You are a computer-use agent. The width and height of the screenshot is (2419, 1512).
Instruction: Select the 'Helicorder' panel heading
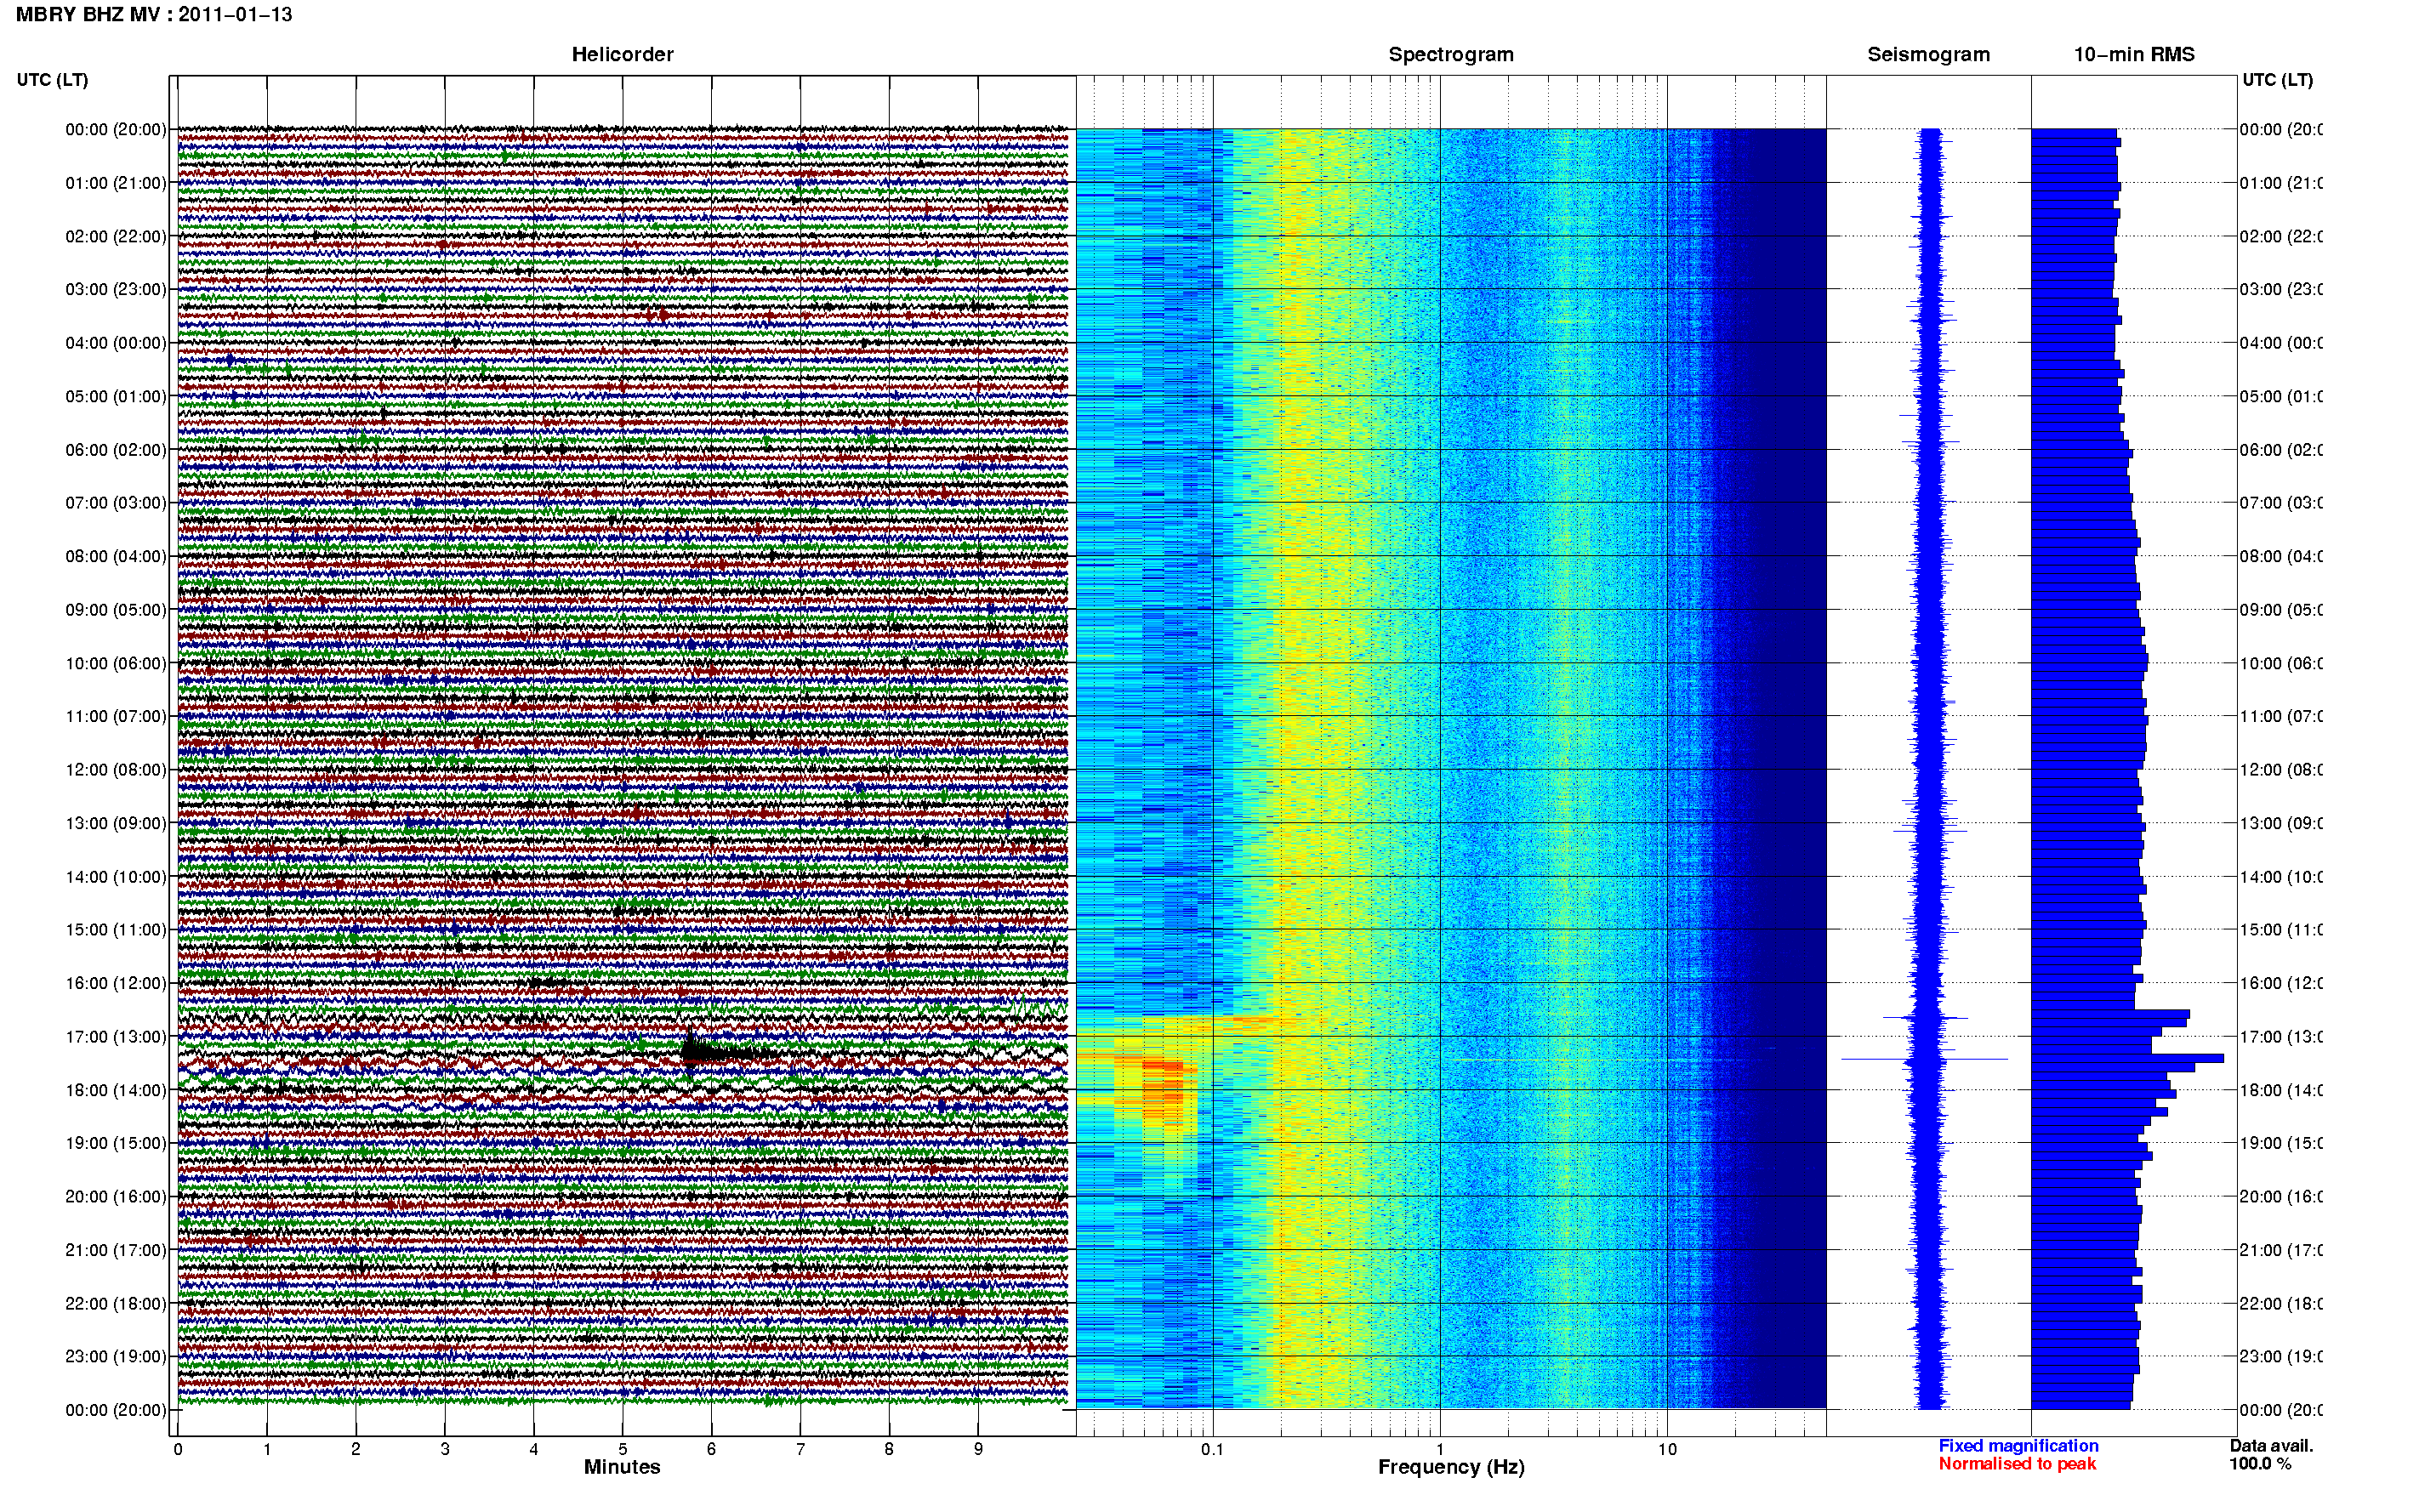click(x=622, y=54)
